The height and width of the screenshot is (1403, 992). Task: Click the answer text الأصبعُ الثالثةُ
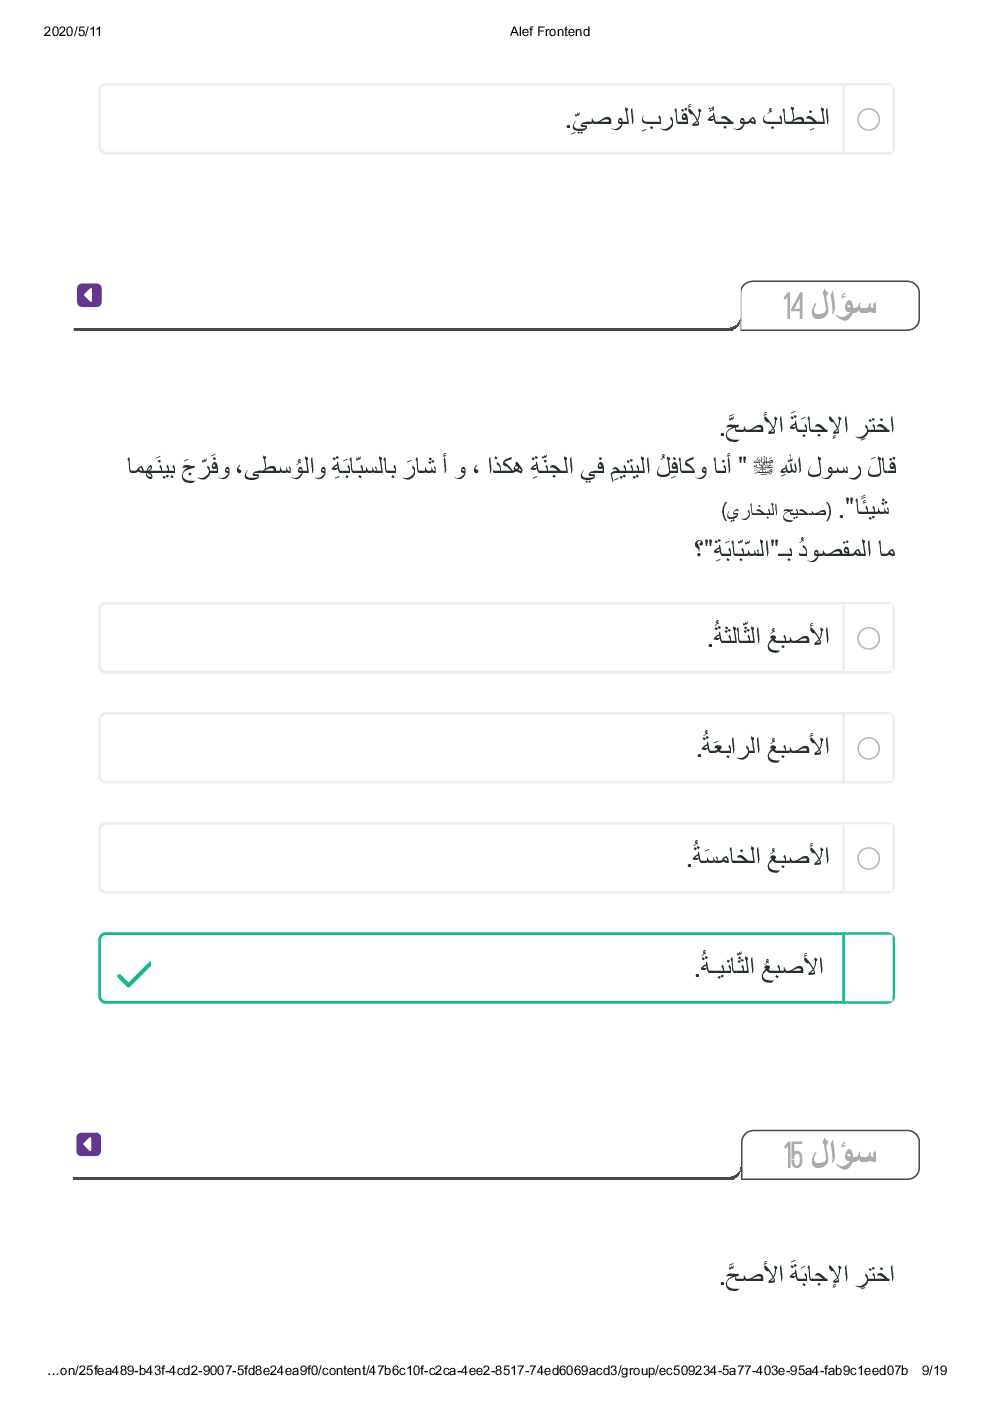tap(769, 636)
